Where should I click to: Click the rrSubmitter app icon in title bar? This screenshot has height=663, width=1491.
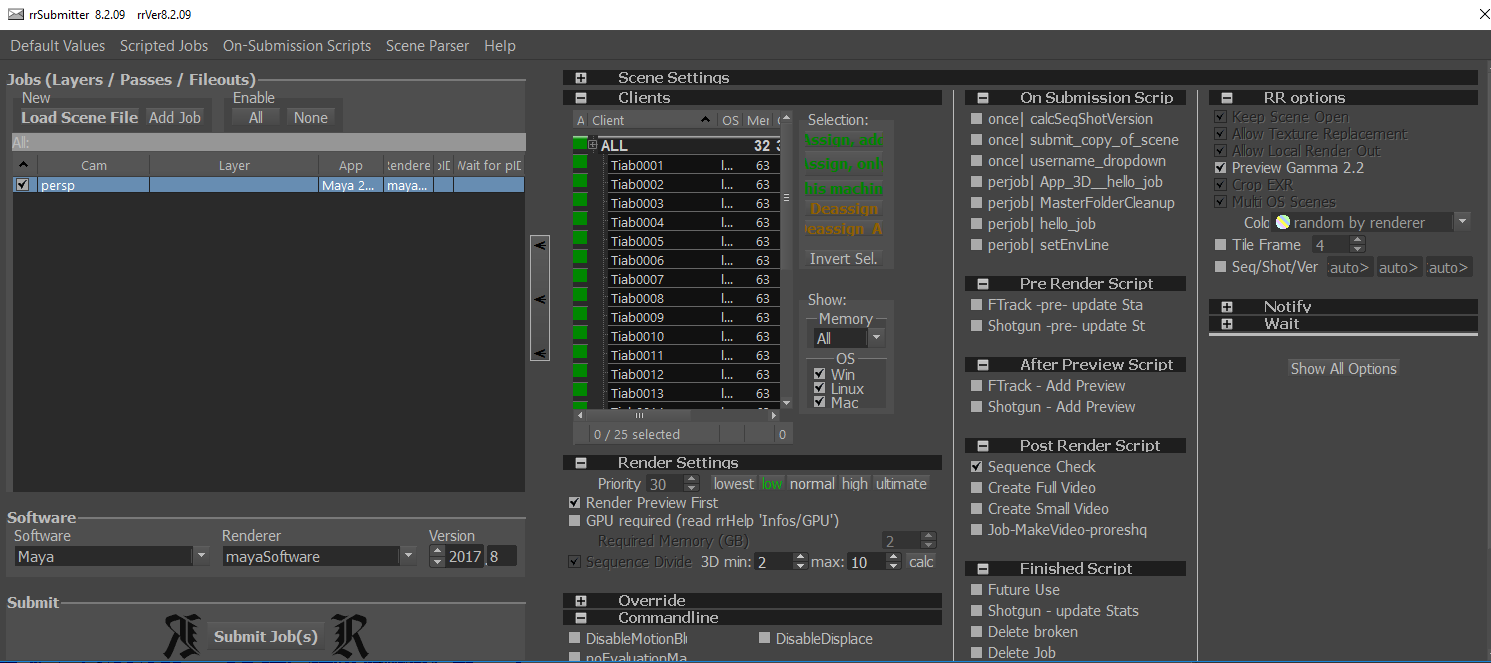click(x=17, y=15)
